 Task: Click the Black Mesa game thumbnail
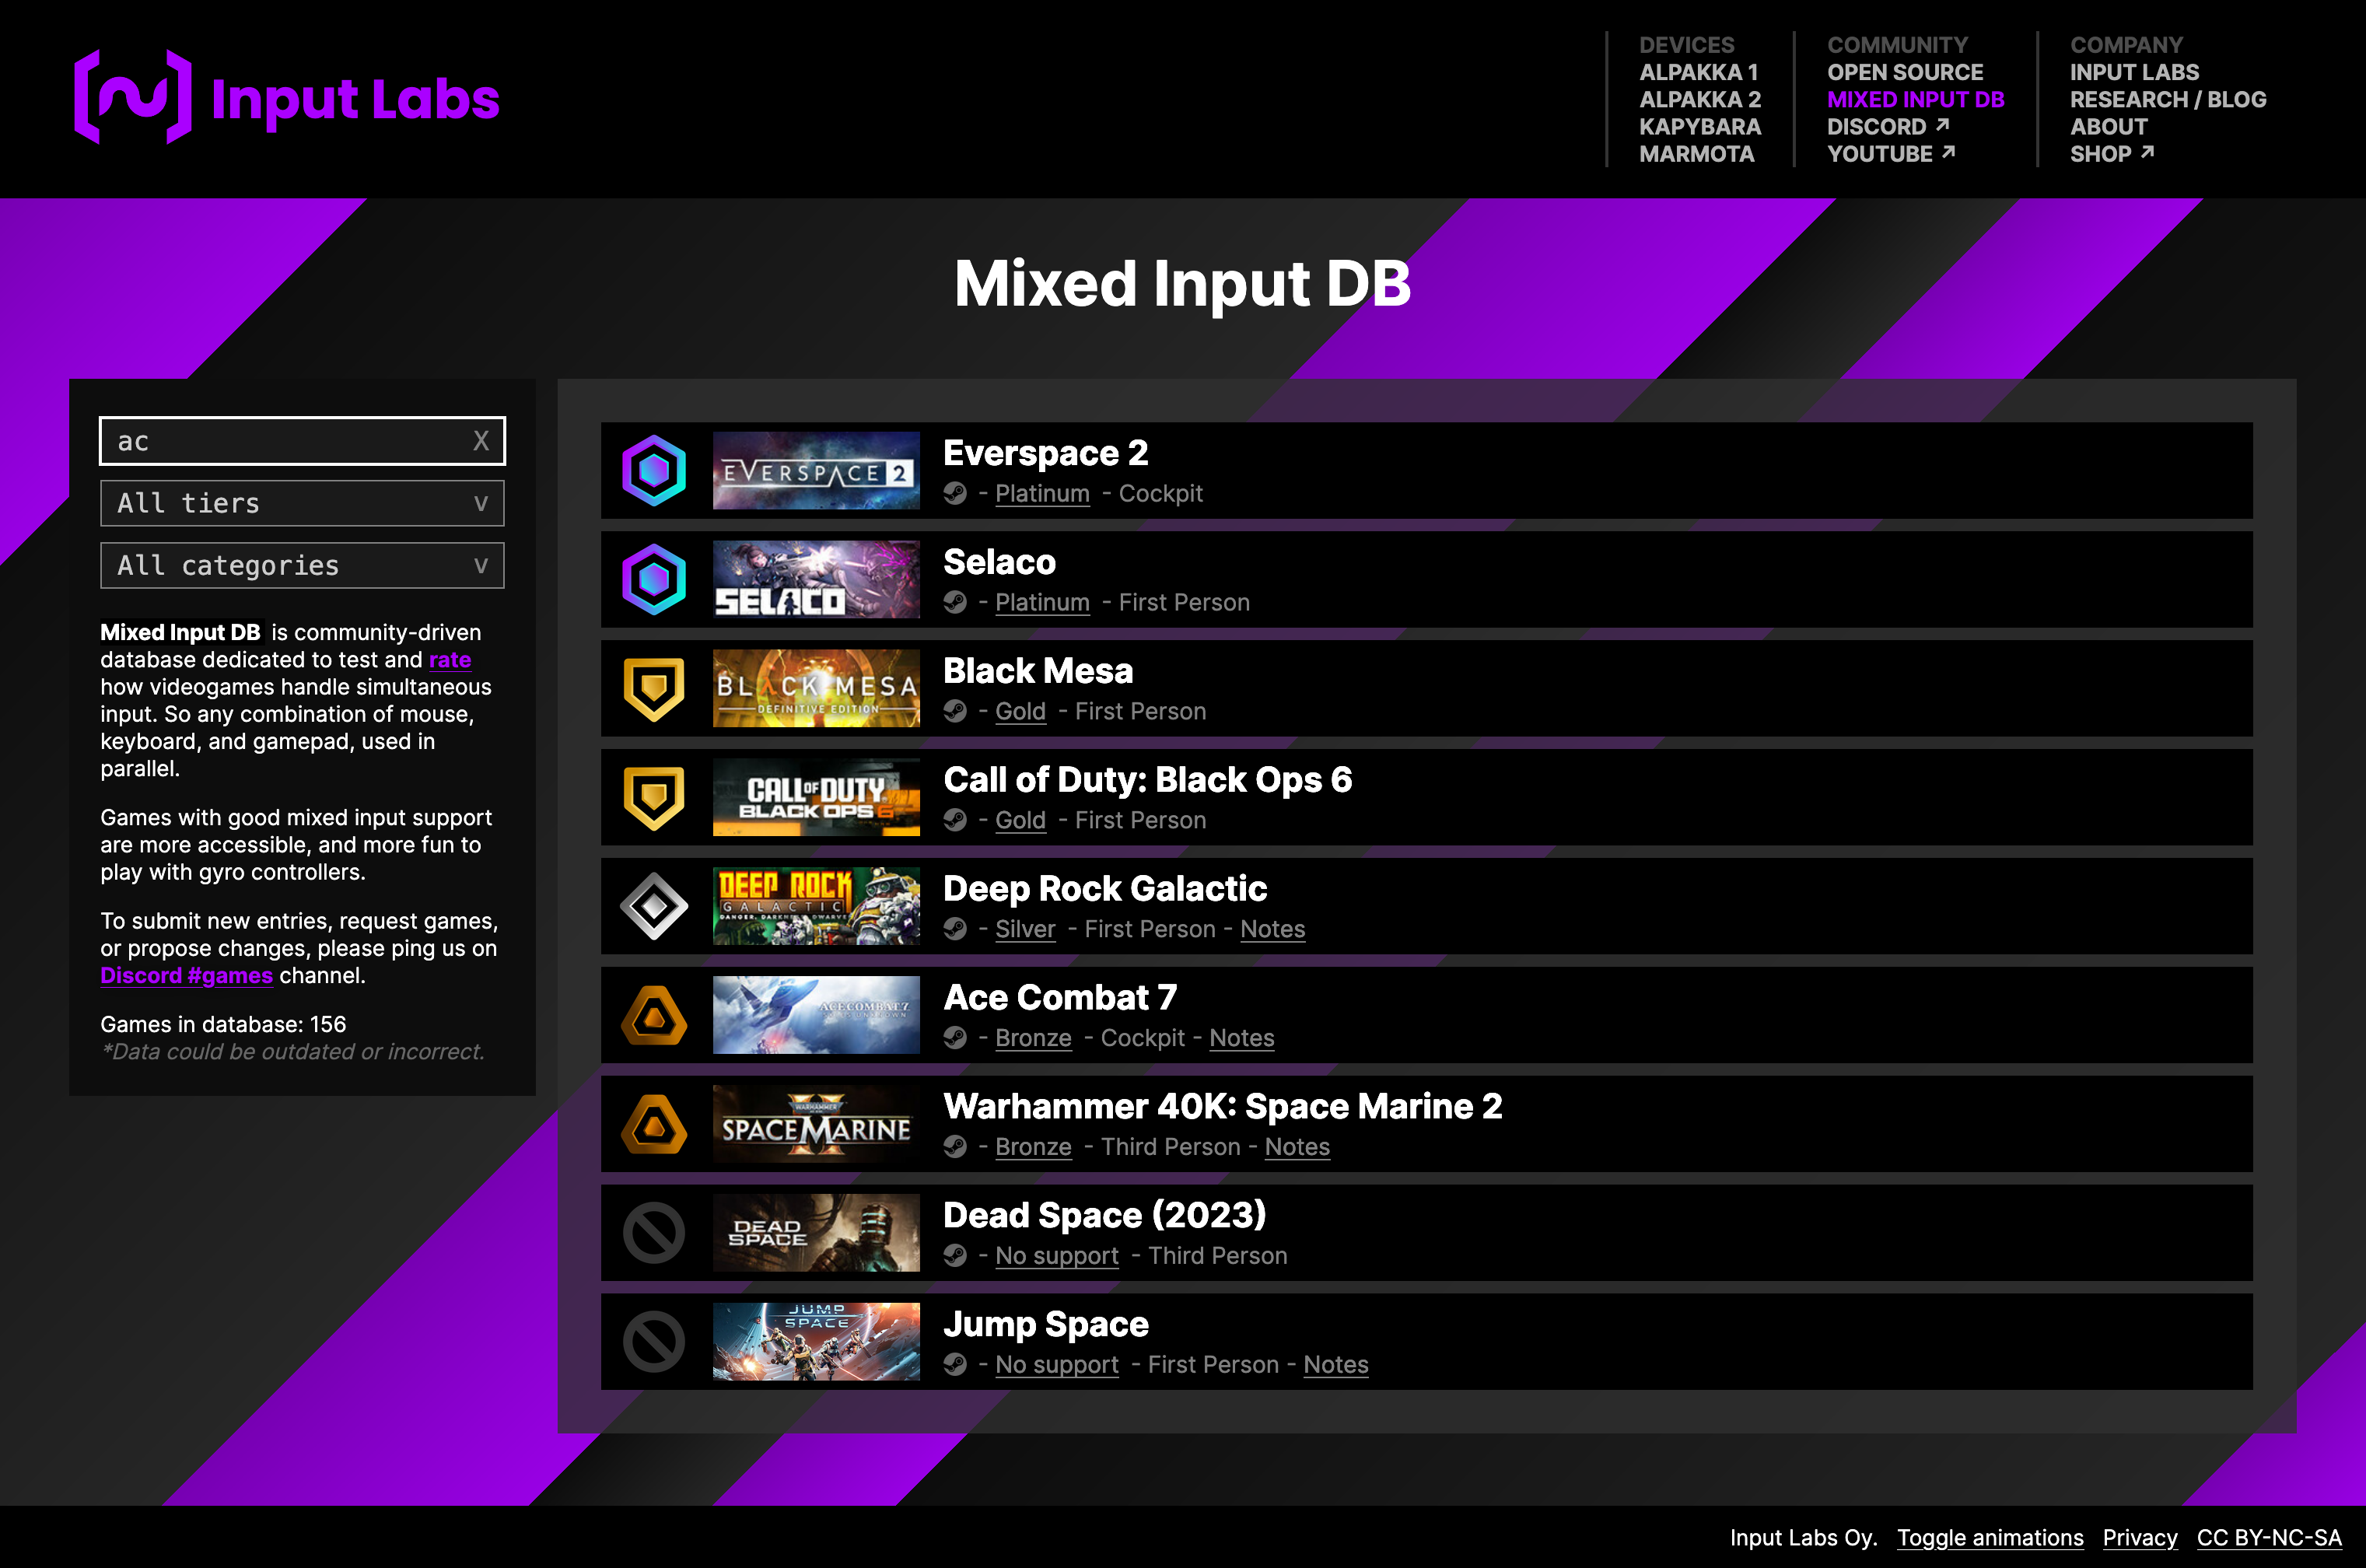click(816, 688)
